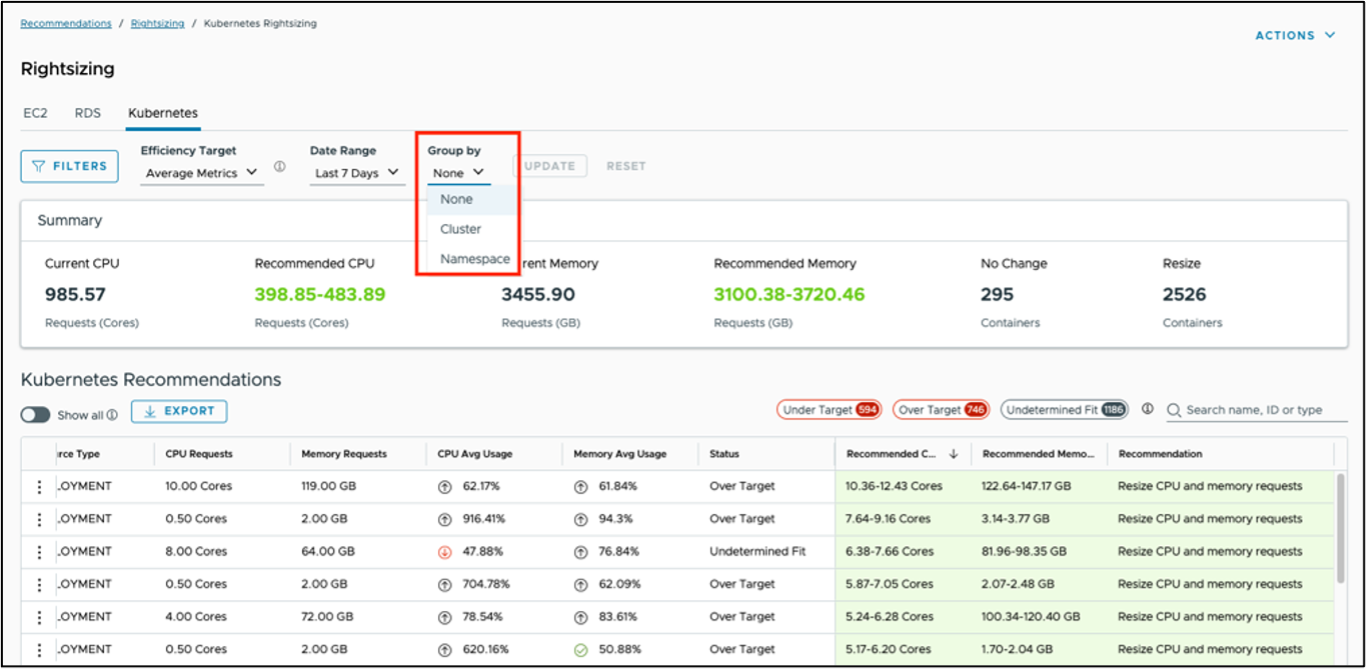
Task: Click the search name, ID or type field
Action: 1256,410
